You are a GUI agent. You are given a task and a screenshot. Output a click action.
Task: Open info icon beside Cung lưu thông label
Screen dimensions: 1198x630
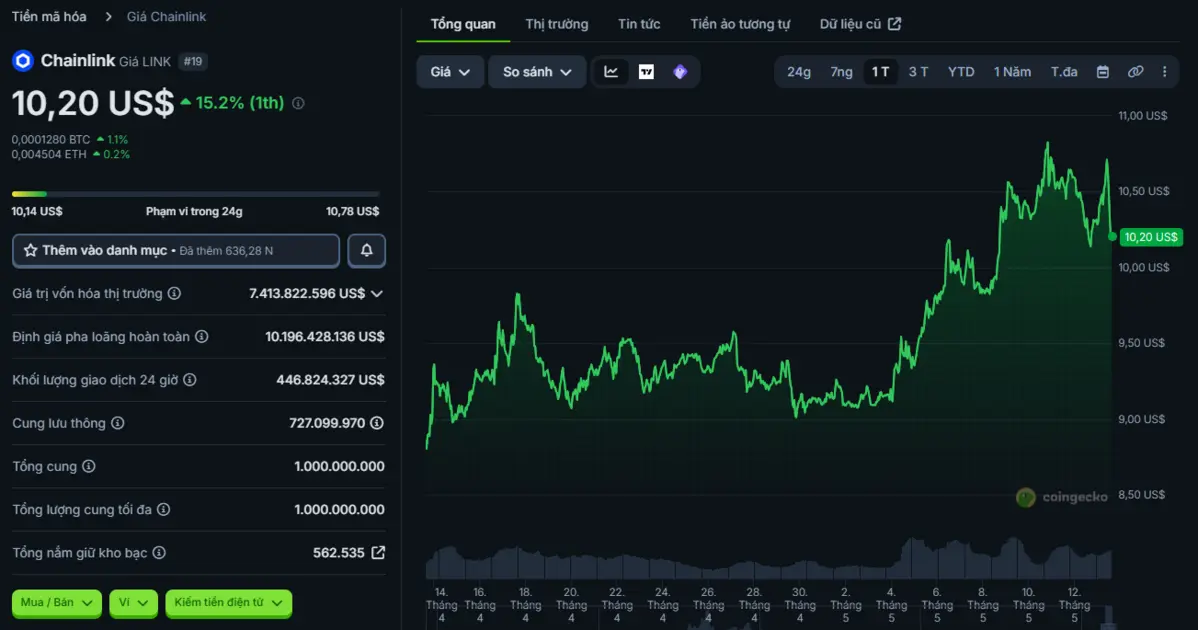[118, 423]
